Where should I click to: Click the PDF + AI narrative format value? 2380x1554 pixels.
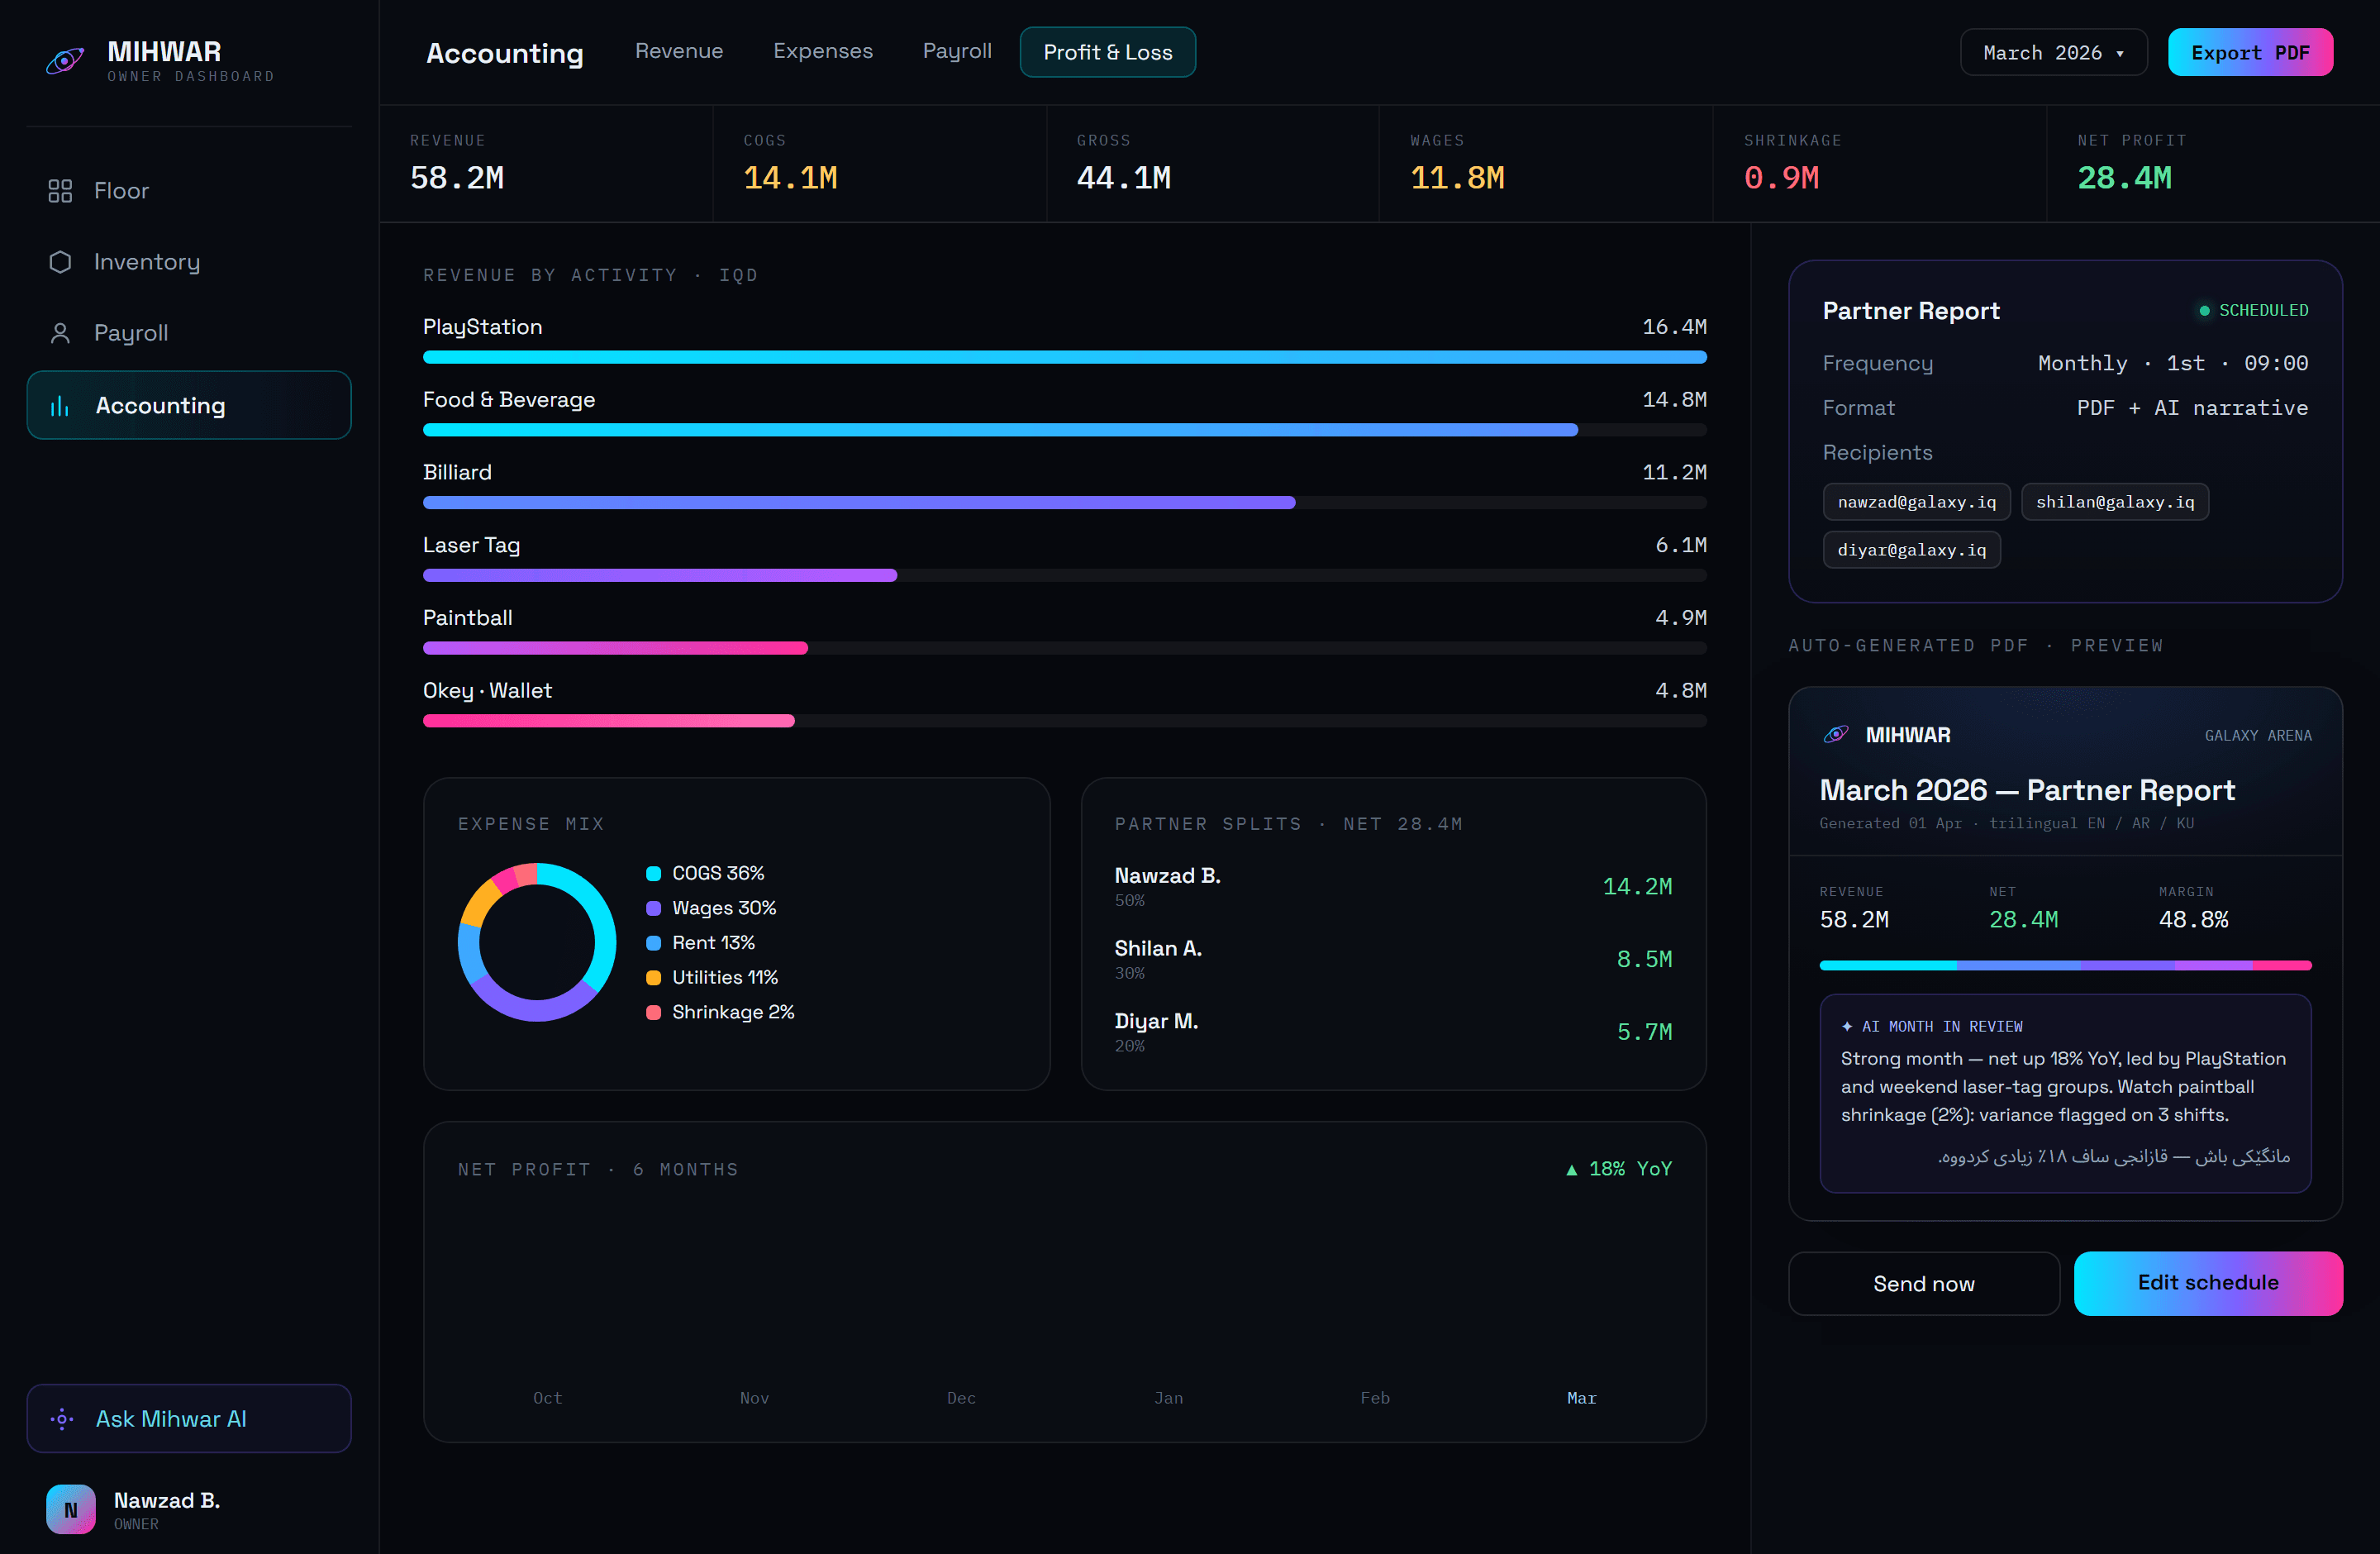[x=2192, y=408]
